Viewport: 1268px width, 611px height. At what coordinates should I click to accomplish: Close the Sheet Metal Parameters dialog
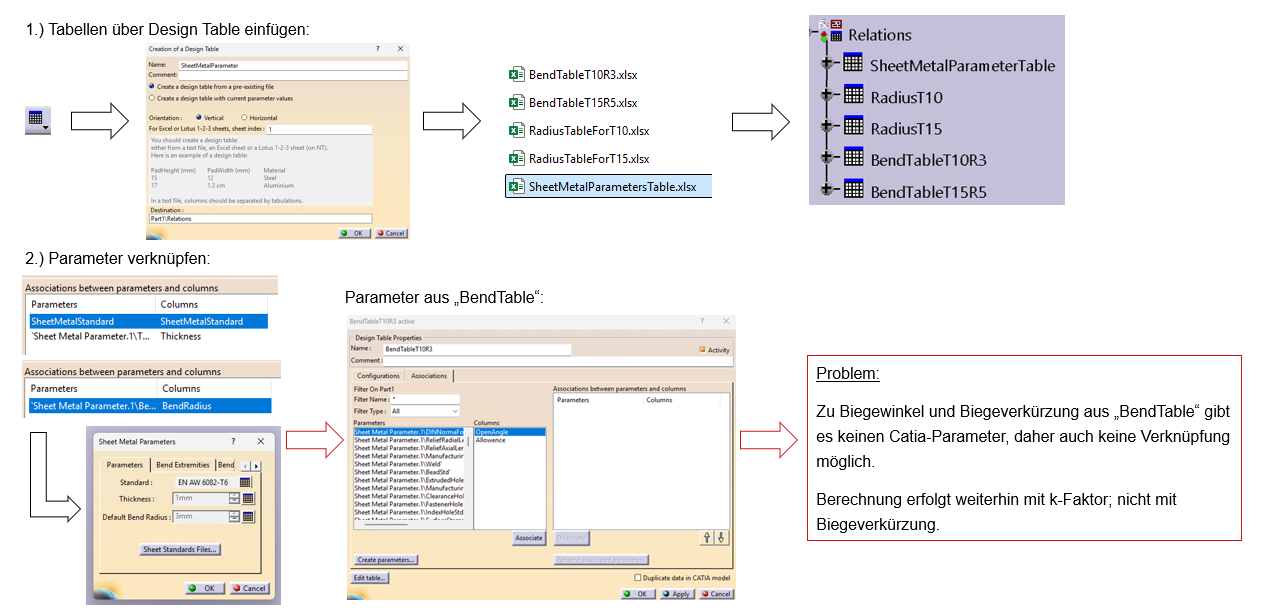(x=260, y=441)
